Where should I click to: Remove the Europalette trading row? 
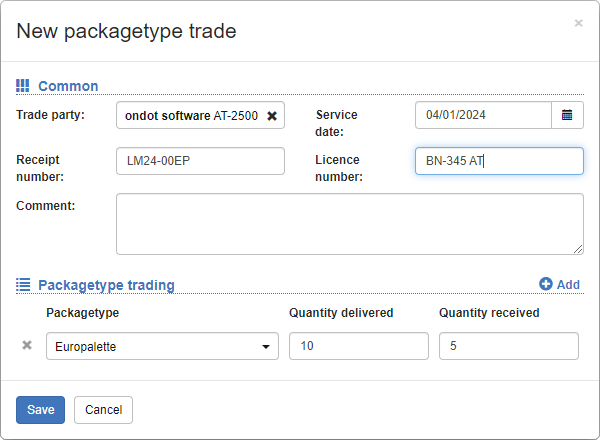coord(27,346)
